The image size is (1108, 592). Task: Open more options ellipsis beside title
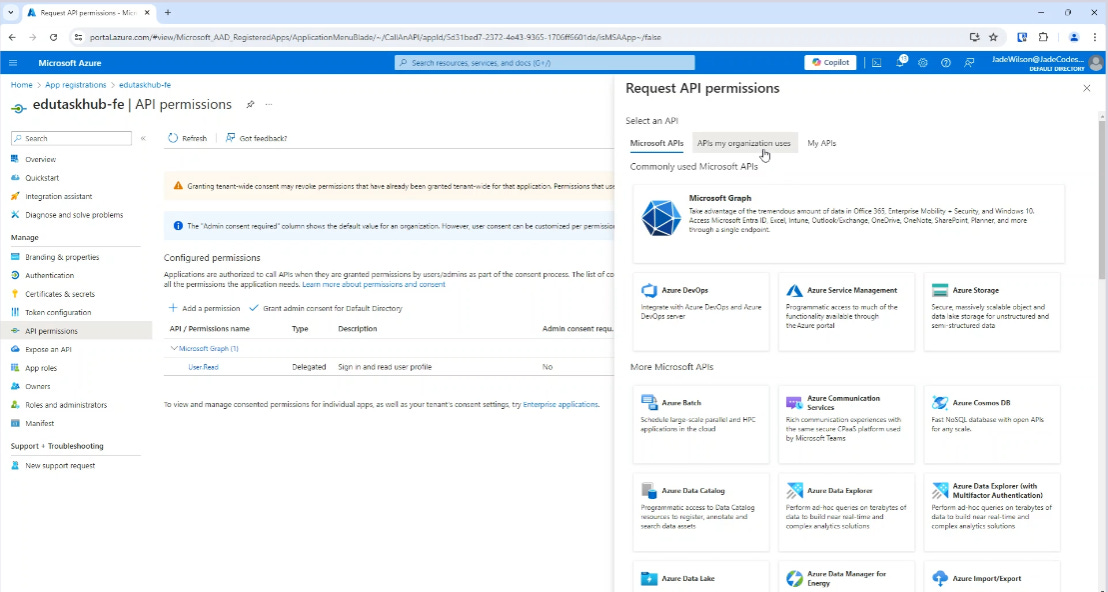click(269, 105)
